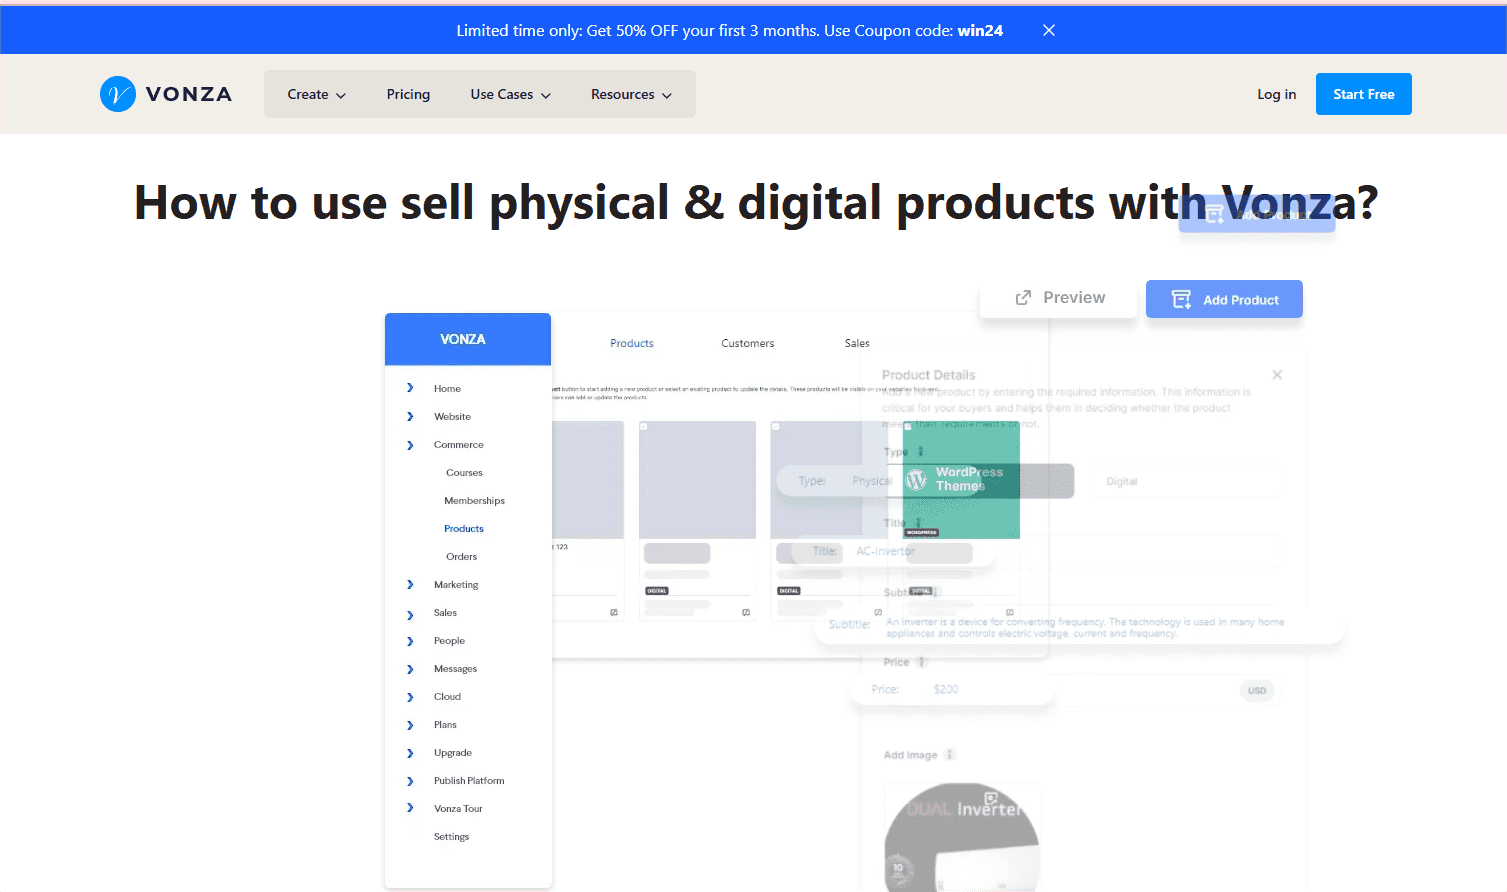
Task: Switch to the Customers tab
Action: 748,343
